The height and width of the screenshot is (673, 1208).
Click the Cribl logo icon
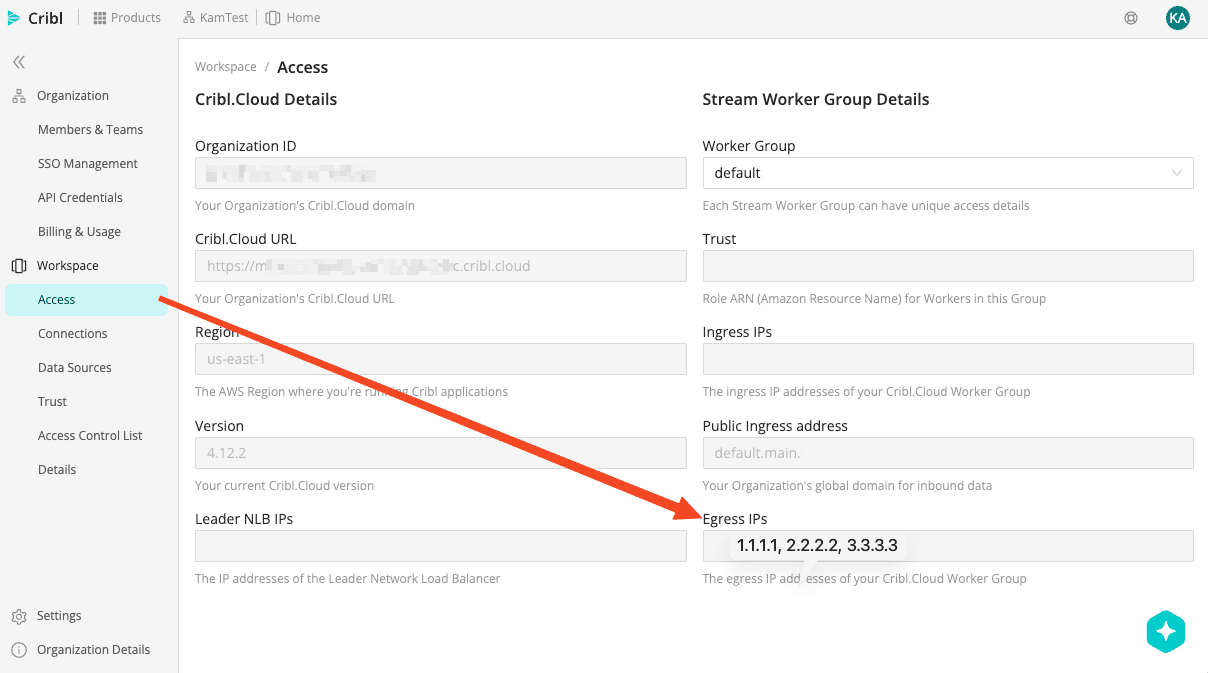point(14,18)
